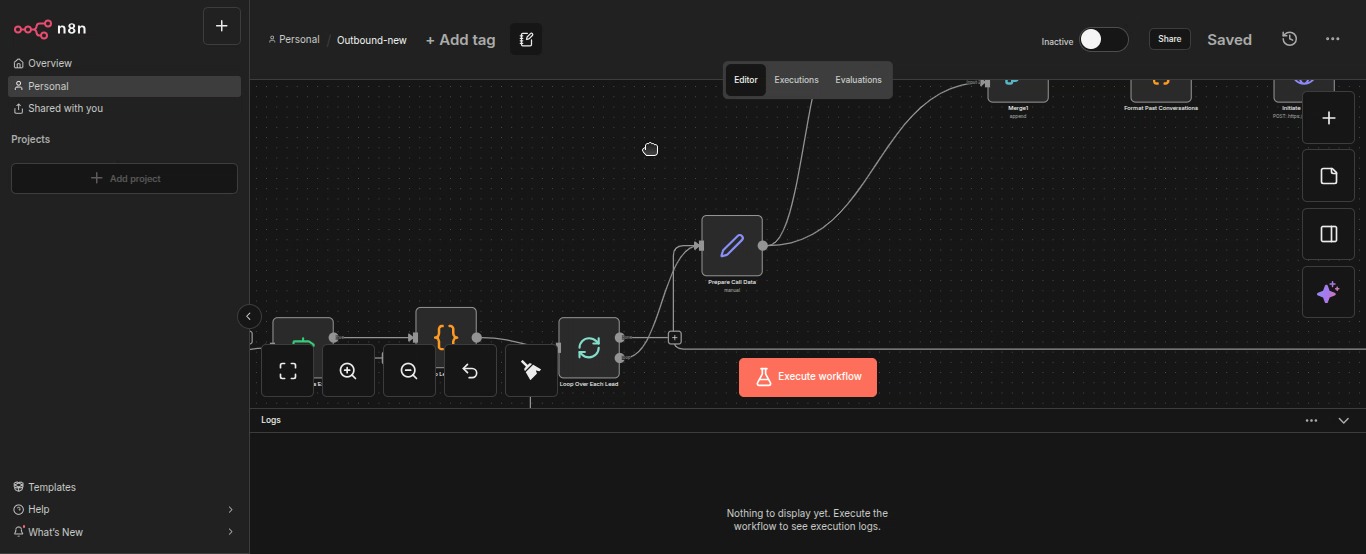Open the side panel icon button

1328,234
